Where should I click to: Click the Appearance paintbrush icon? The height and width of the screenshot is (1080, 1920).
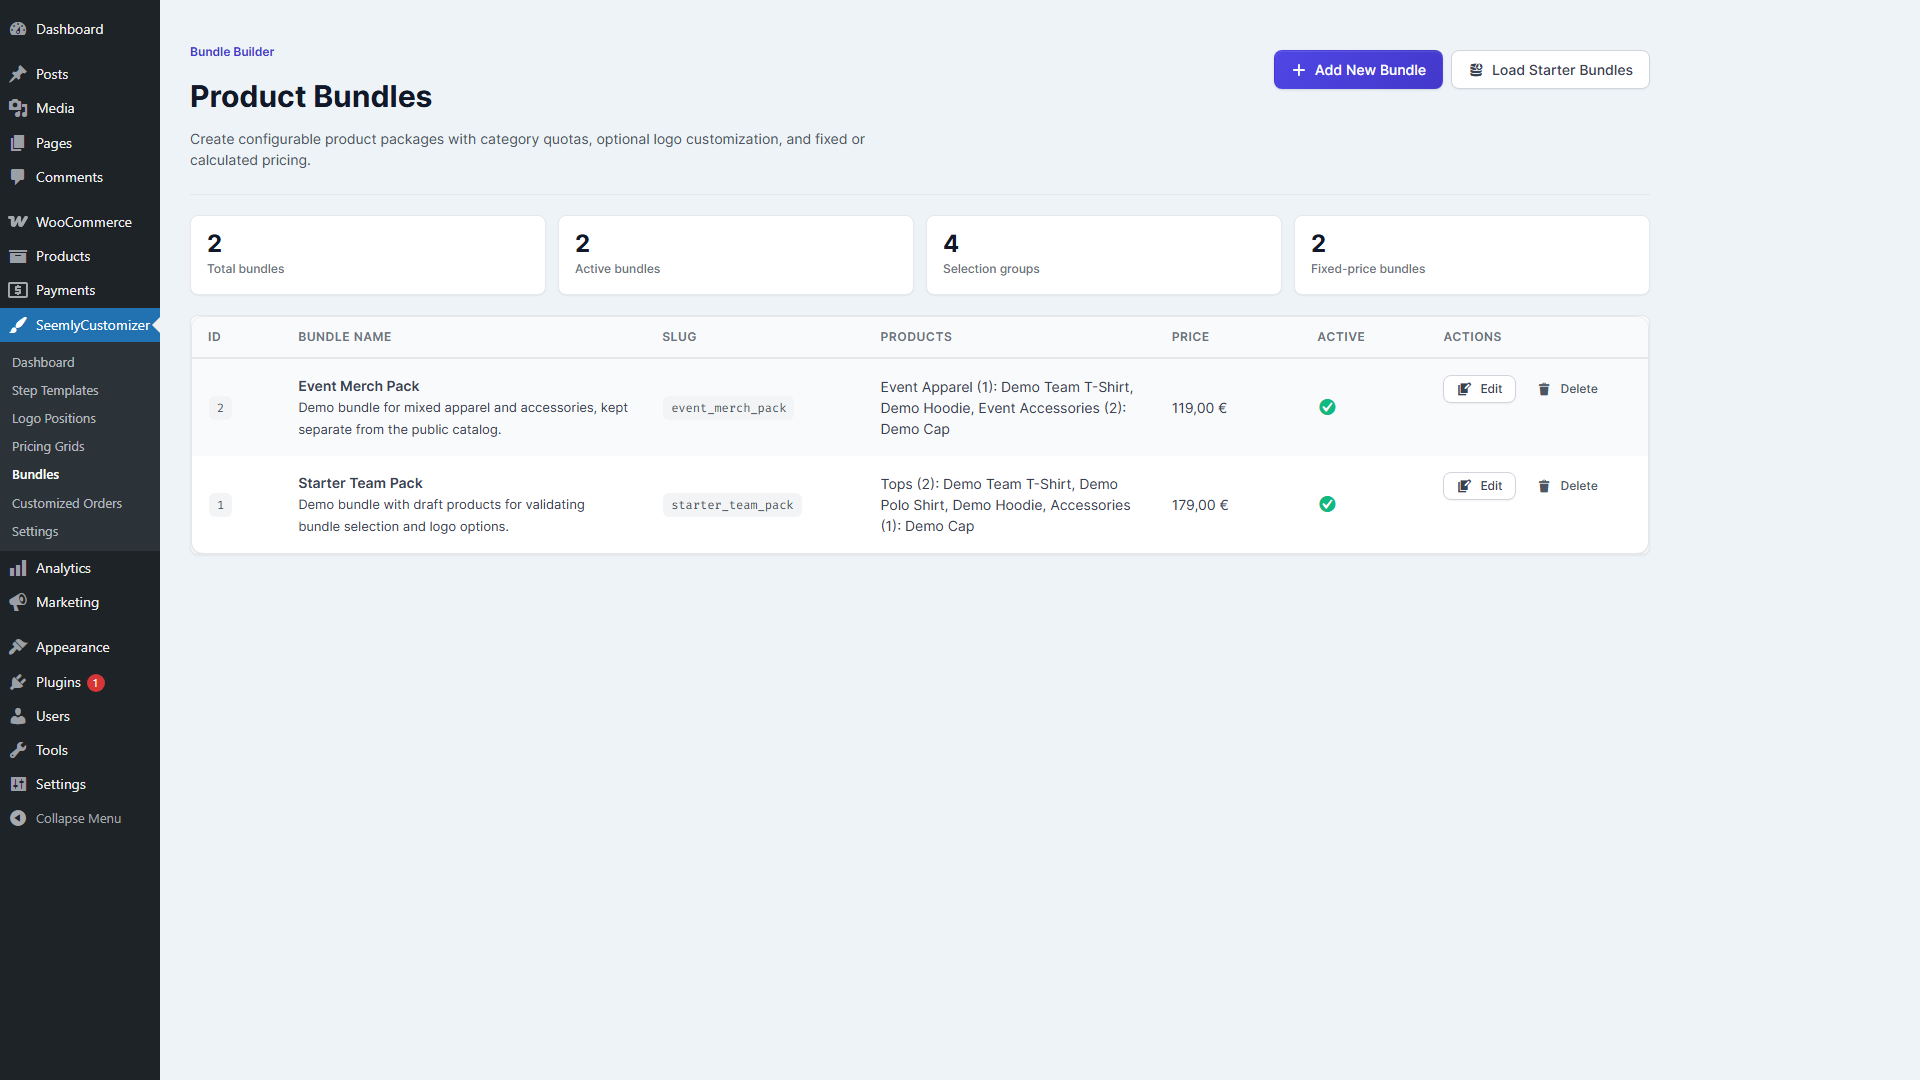(18, 647)
